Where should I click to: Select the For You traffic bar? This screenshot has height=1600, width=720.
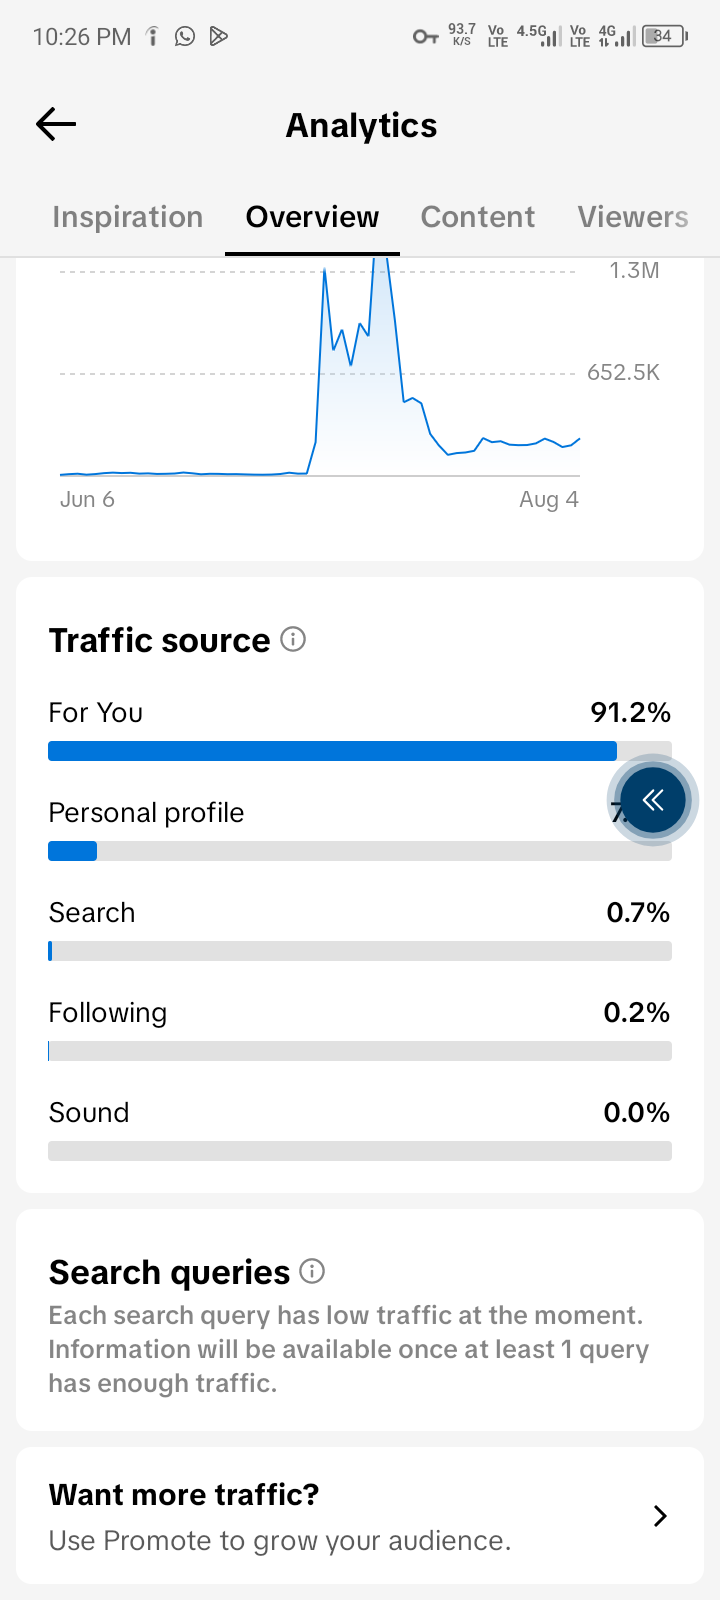pyautogui.click(x=360, y=751)
